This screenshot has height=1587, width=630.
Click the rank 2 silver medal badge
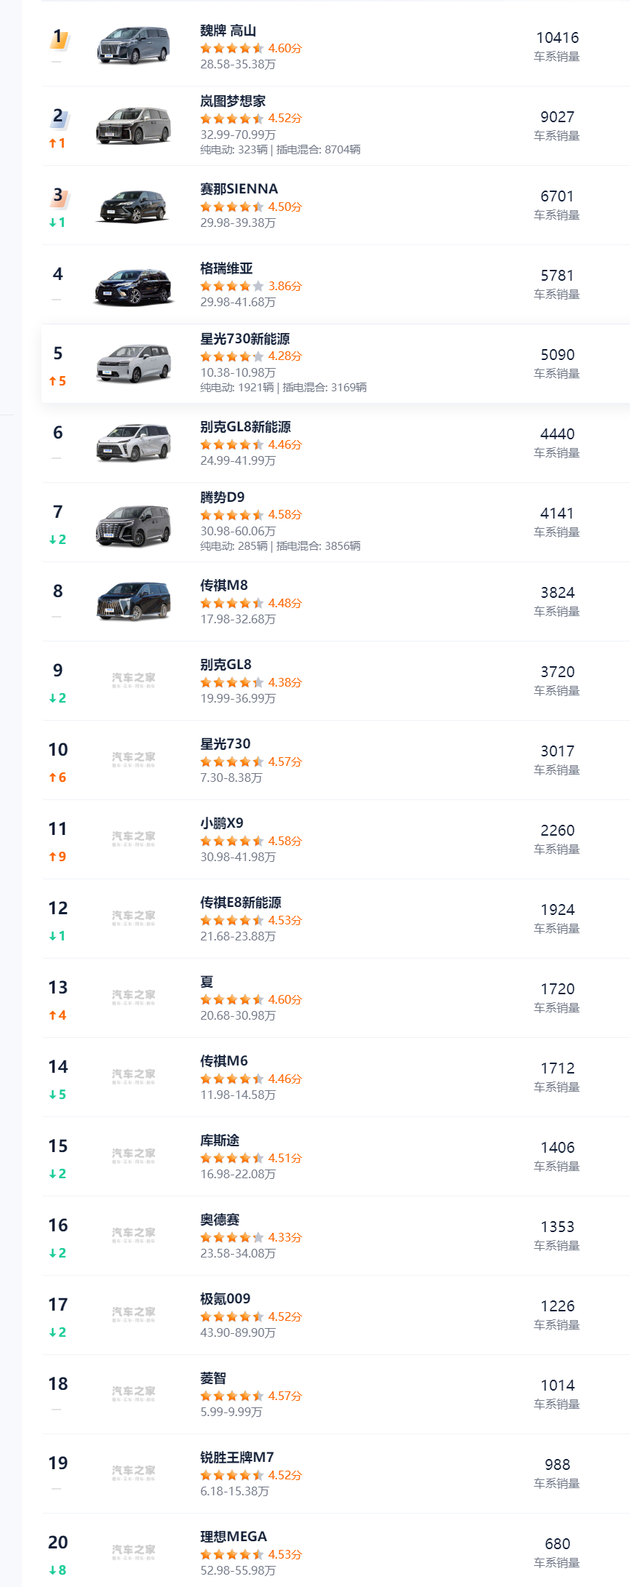coord(58,117)
